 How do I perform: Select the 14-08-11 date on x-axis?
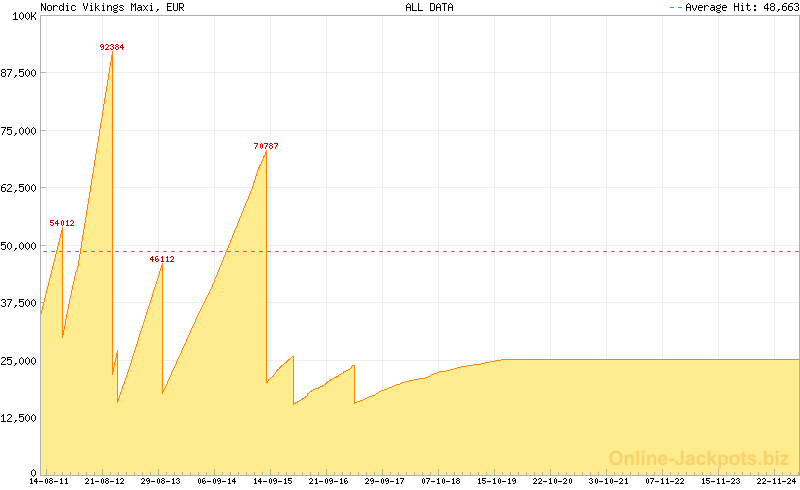[x=49, y=481]
